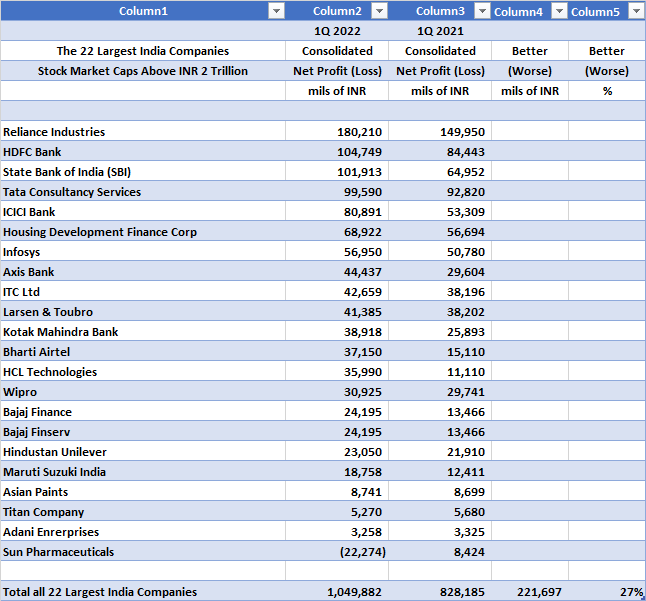Open the Column2 filter dropdown
This screenshot has width=646, height=601.
pyautogui.click(x=379, y=11)
